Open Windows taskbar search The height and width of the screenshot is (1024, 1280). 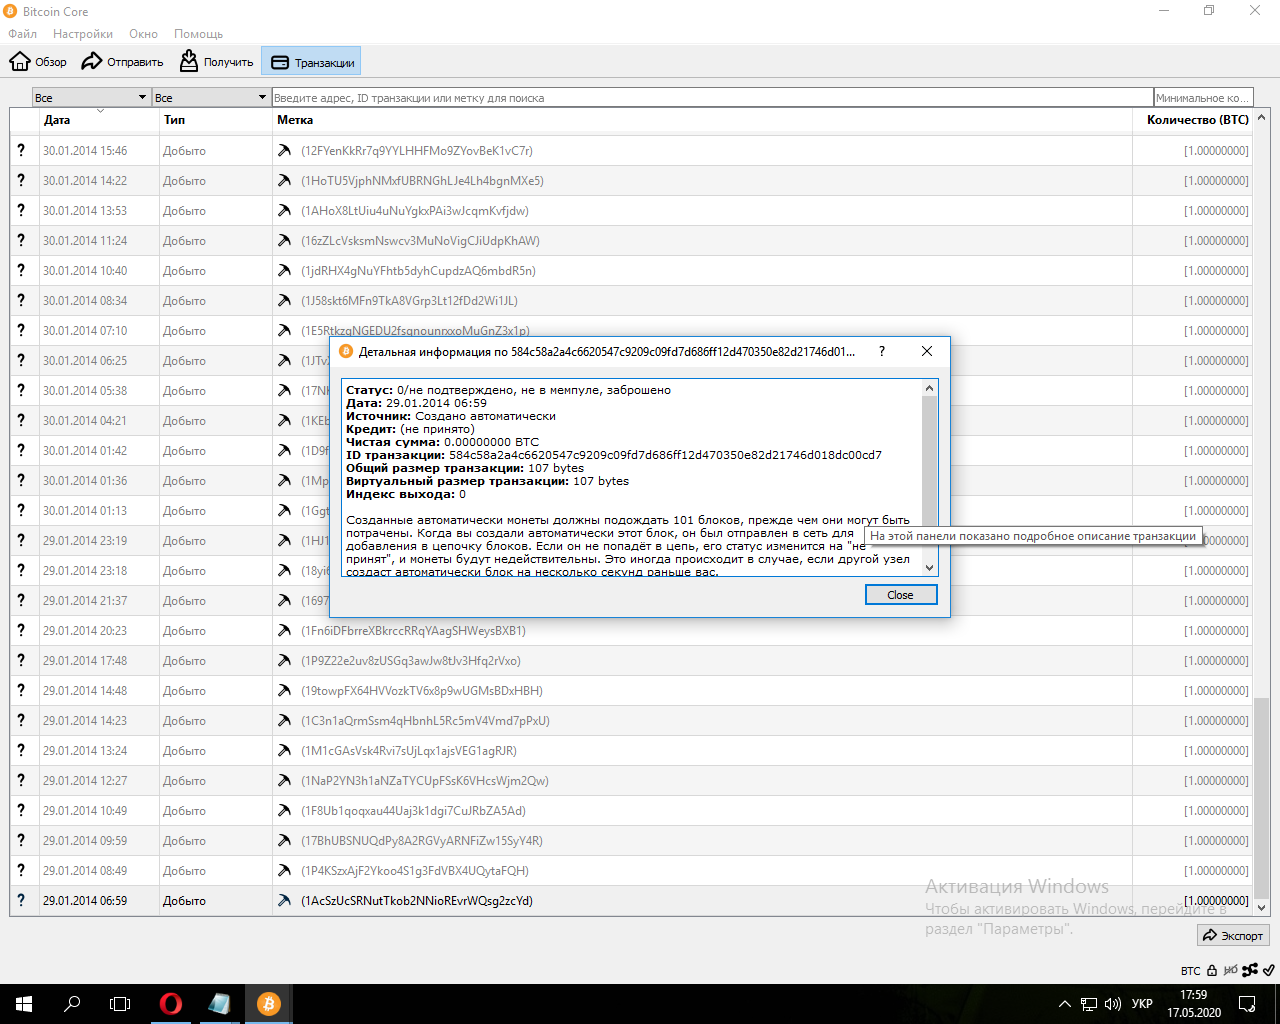tap(72, 1004)
